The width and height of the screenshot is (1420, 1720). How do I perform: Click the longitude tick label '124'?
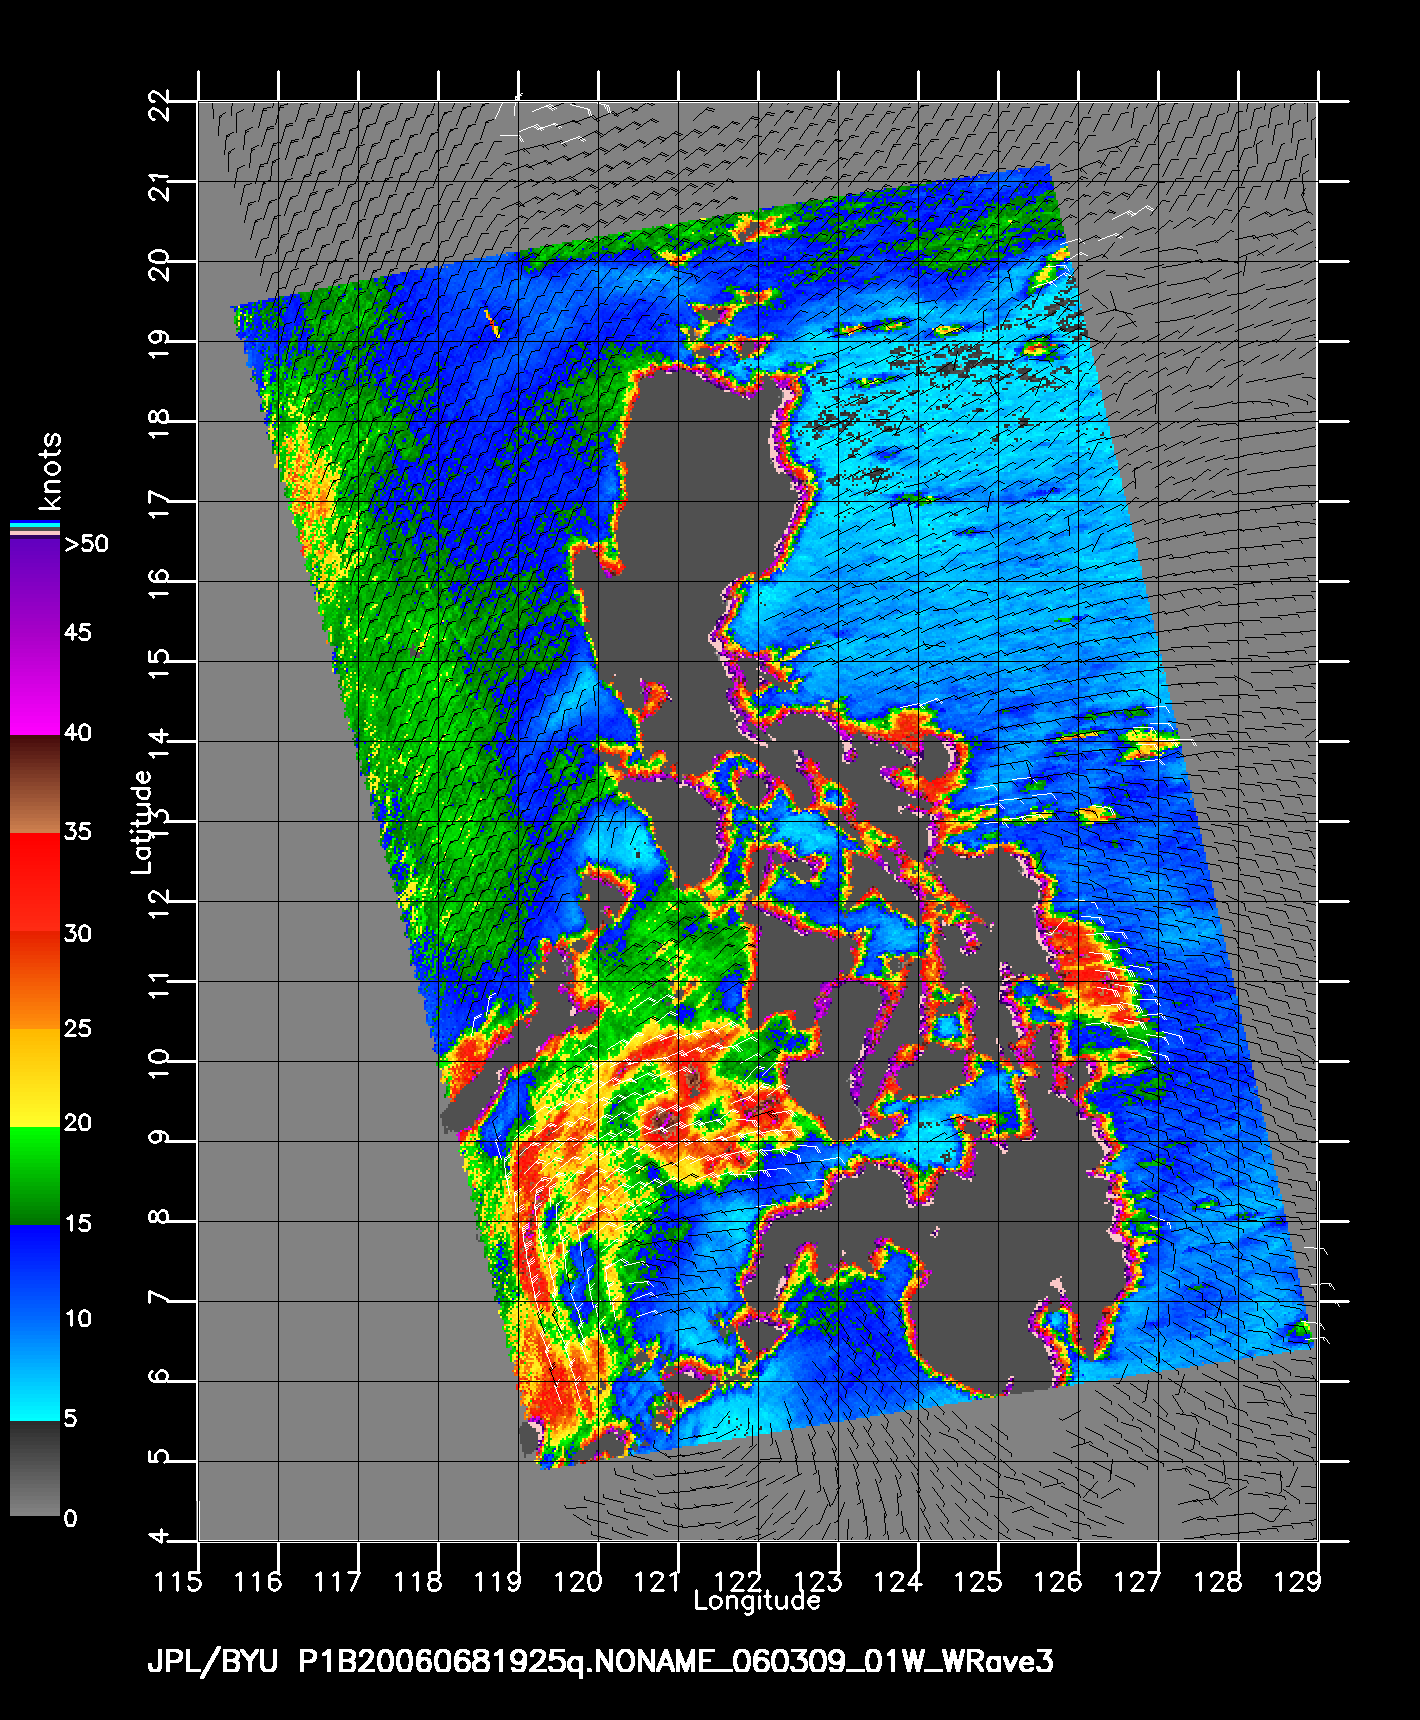coord(898,1582)
